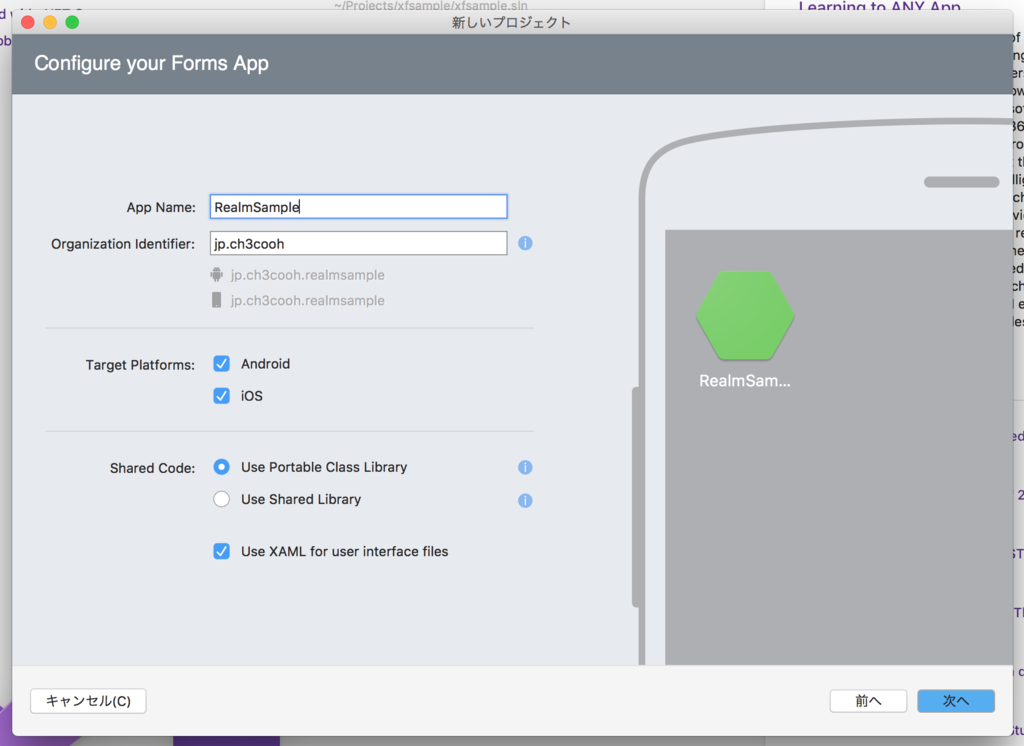Click the キャンセル(C) cancel button
This screenshot has width=1024, height=746.
tap(88, 701)
